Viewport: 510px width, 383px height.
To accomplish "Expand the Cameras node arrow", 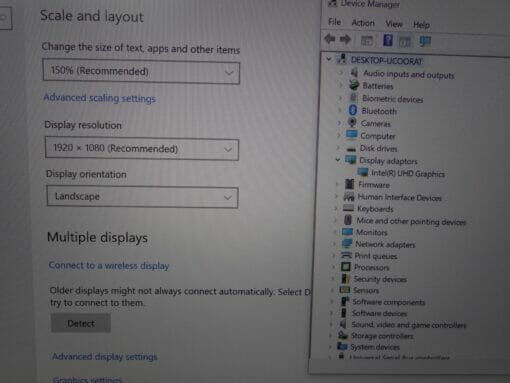I will [x=339, y=123].
